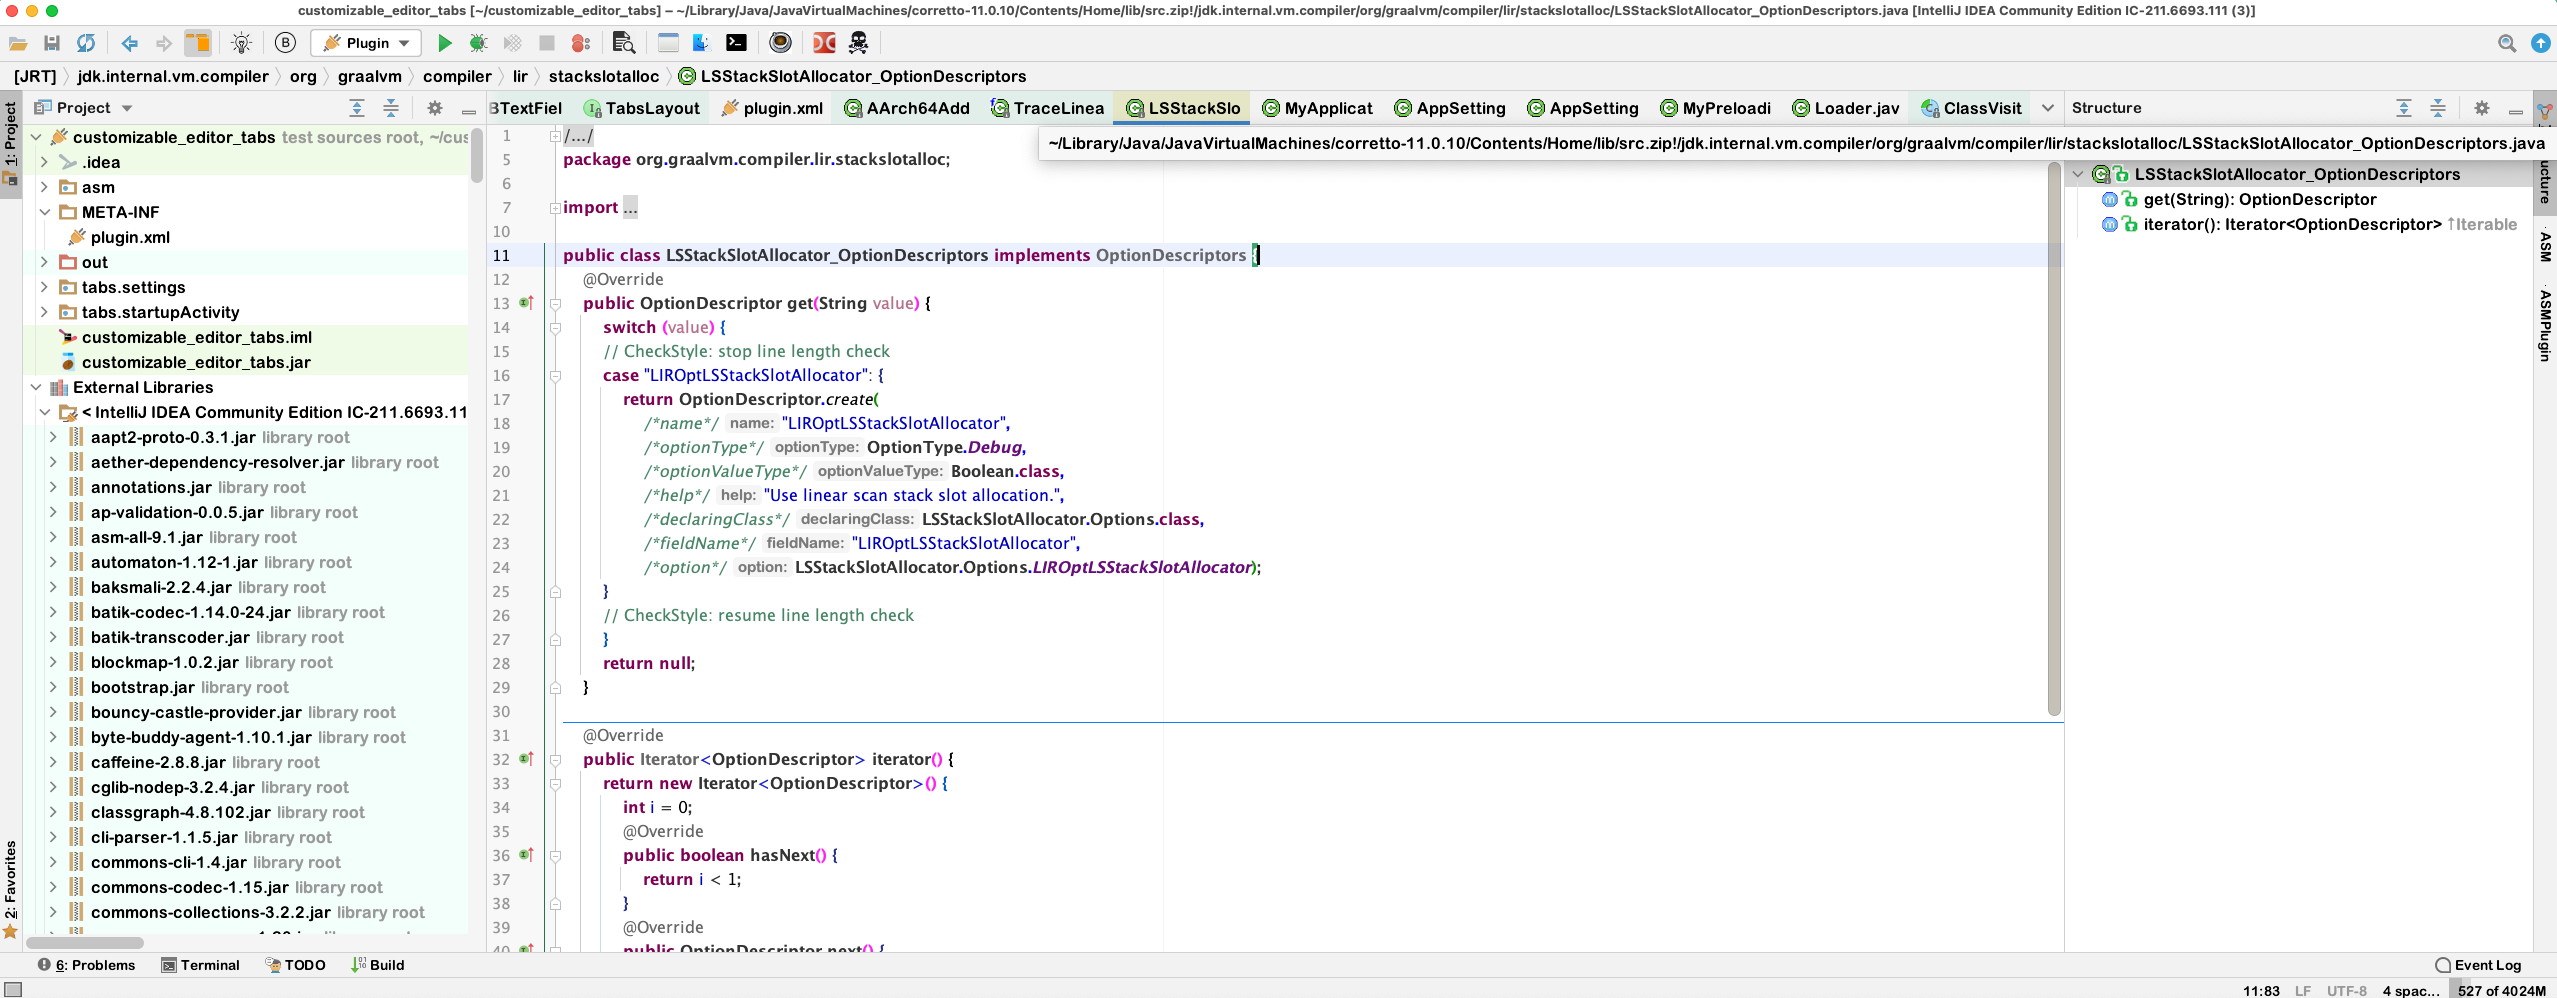
Task: Toggle the orange tool windows layout icon
Action: pos(198,43)
